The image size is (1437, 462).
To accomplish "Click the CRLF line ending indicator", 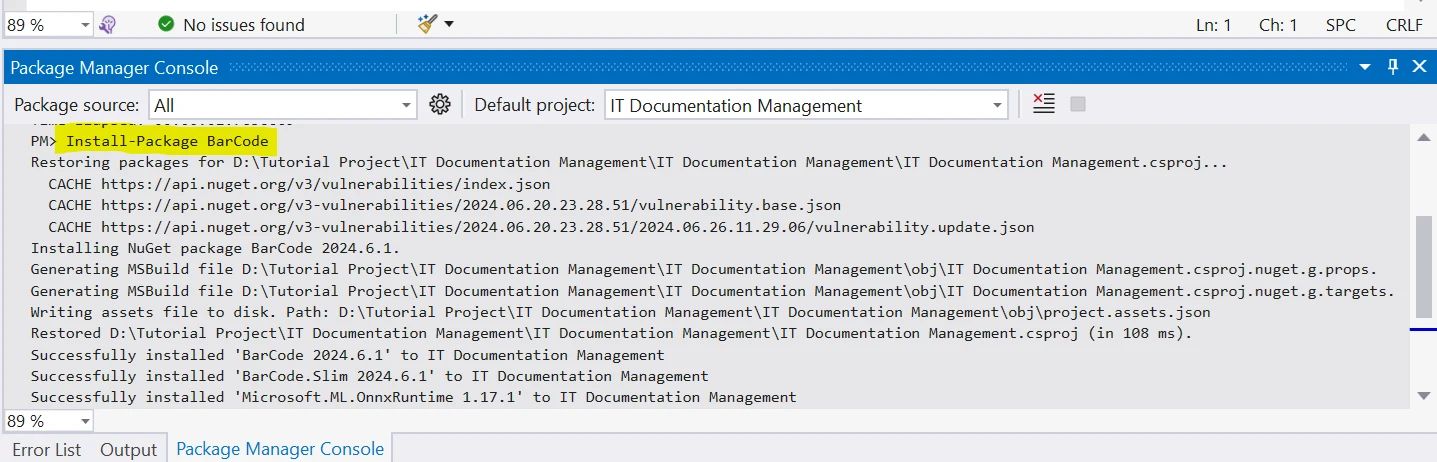I will click(1404, 25).
